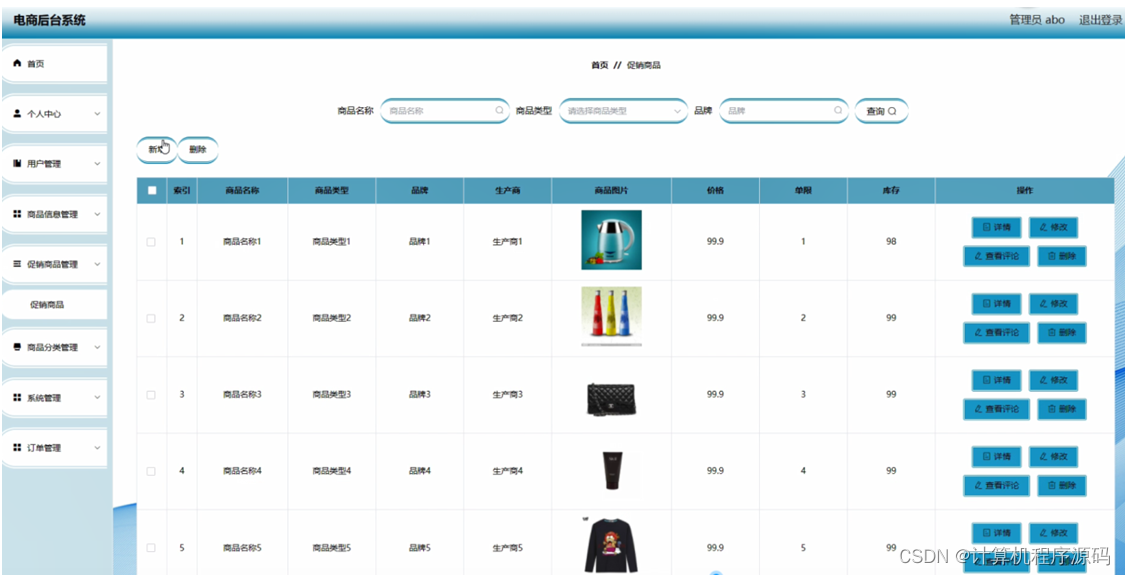1125x575 pixels.
Task: Click the 商品名称 search input field
Action: coord(445,111)
